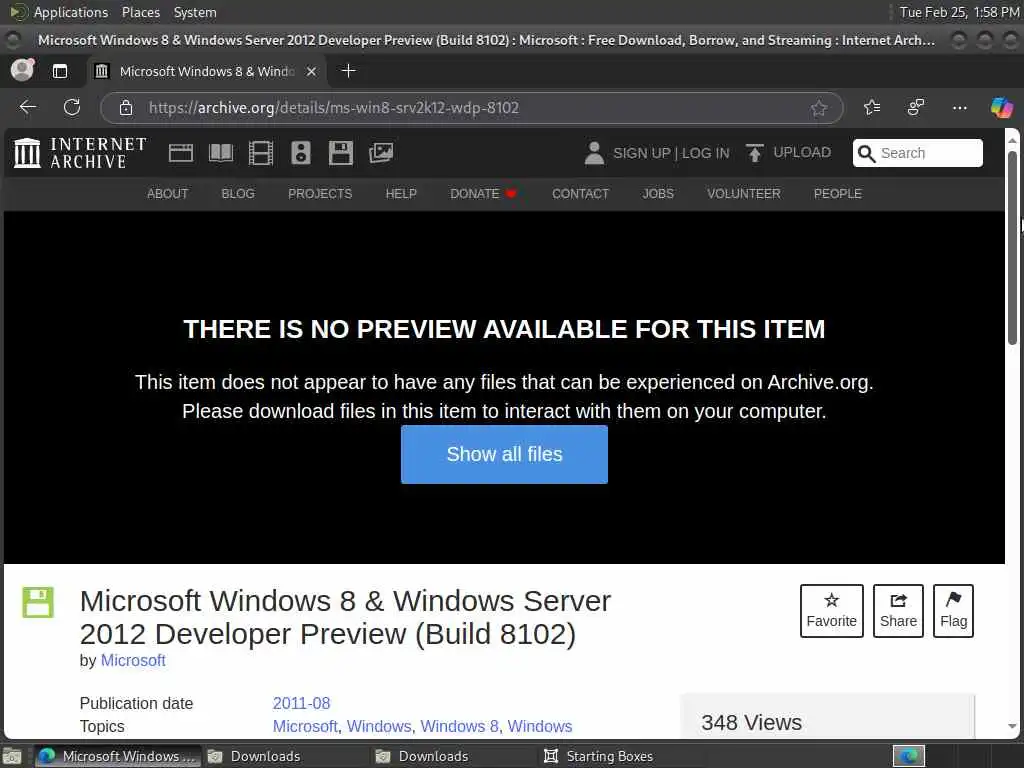Image resolution: width=1024 pixels, height=768 pixels.
Task: Open a new tab with the plus icon
Action: (x=349, y=71)
